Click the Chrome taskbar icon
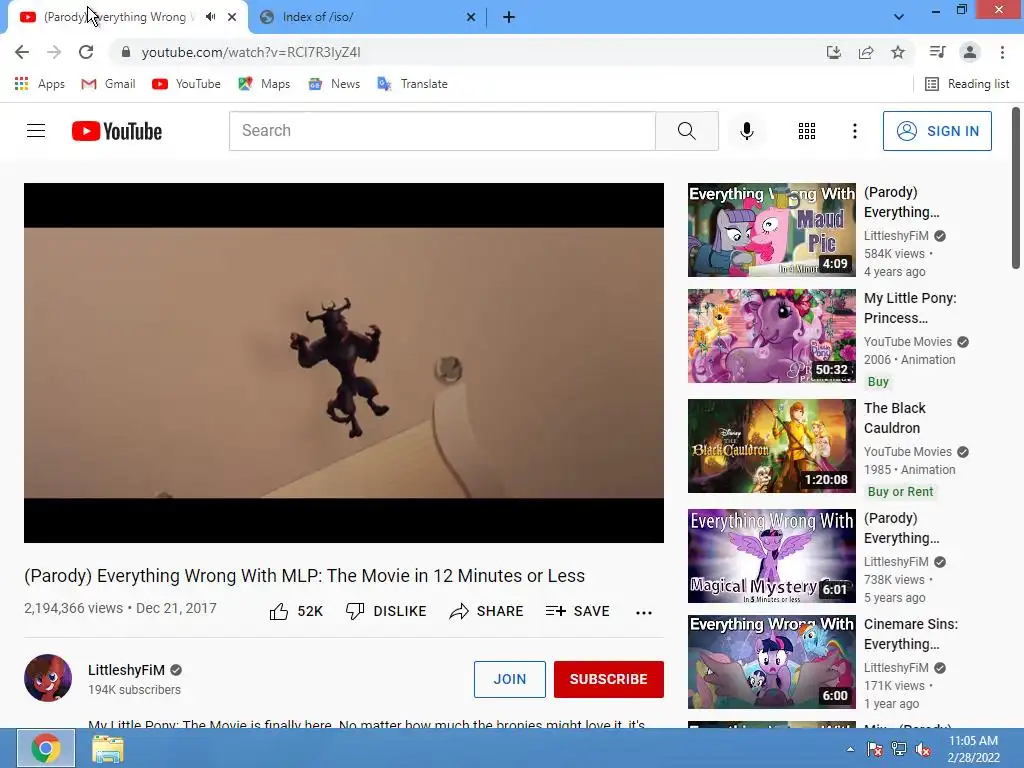This screenshot has height=768, width=1024. tap(46, 748)
